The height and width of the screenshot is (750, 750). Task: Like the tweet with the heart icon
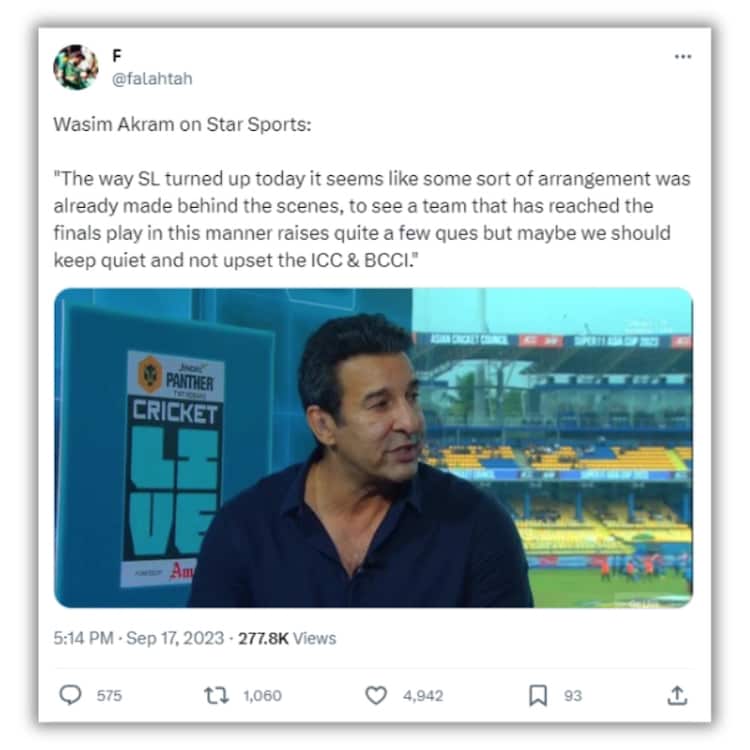(376, 695)
